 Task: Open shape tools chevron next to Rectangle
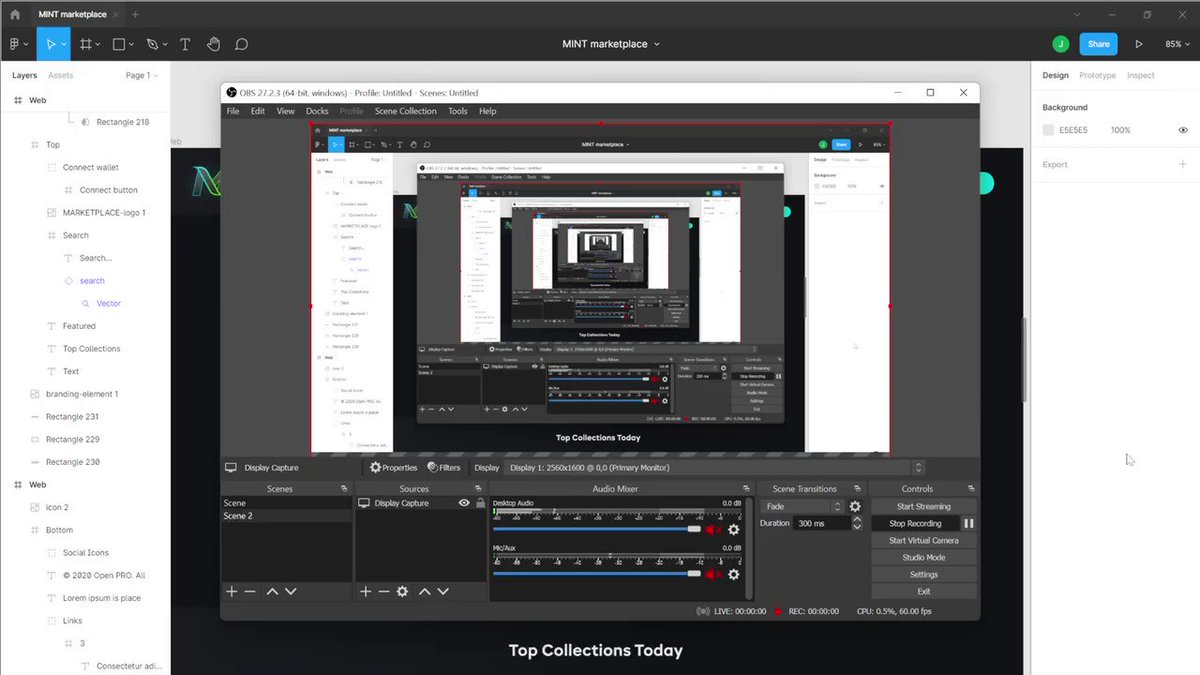133,44
